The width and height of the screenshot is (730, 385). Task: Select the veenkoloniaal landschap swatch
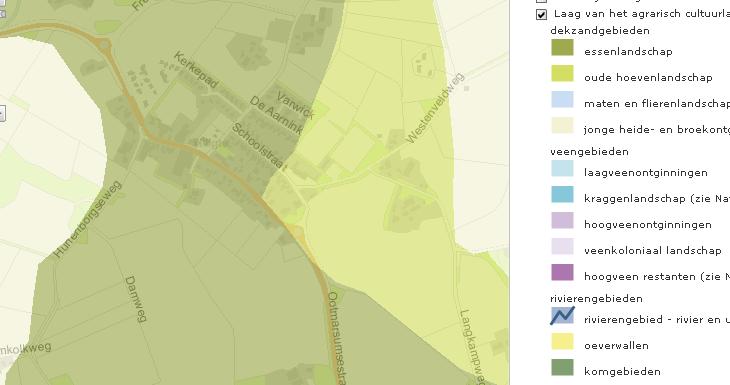pyautogui.click(x=562, y=247)
